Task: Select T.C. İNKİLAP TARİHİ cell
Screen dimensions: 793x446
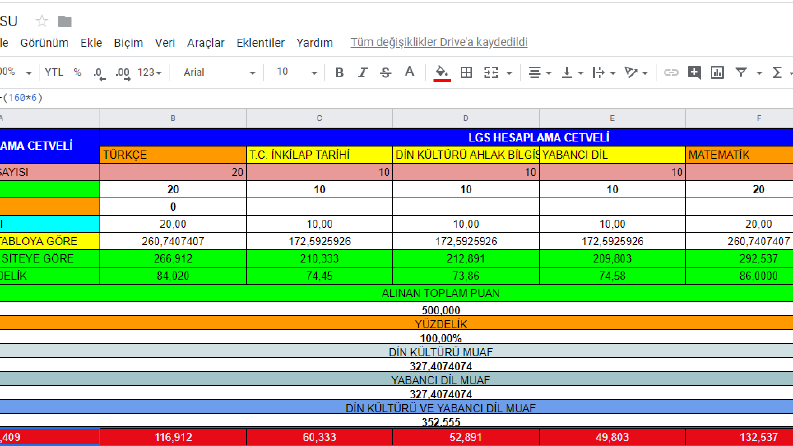Action: pyautogui.click(x=319, y=155)
